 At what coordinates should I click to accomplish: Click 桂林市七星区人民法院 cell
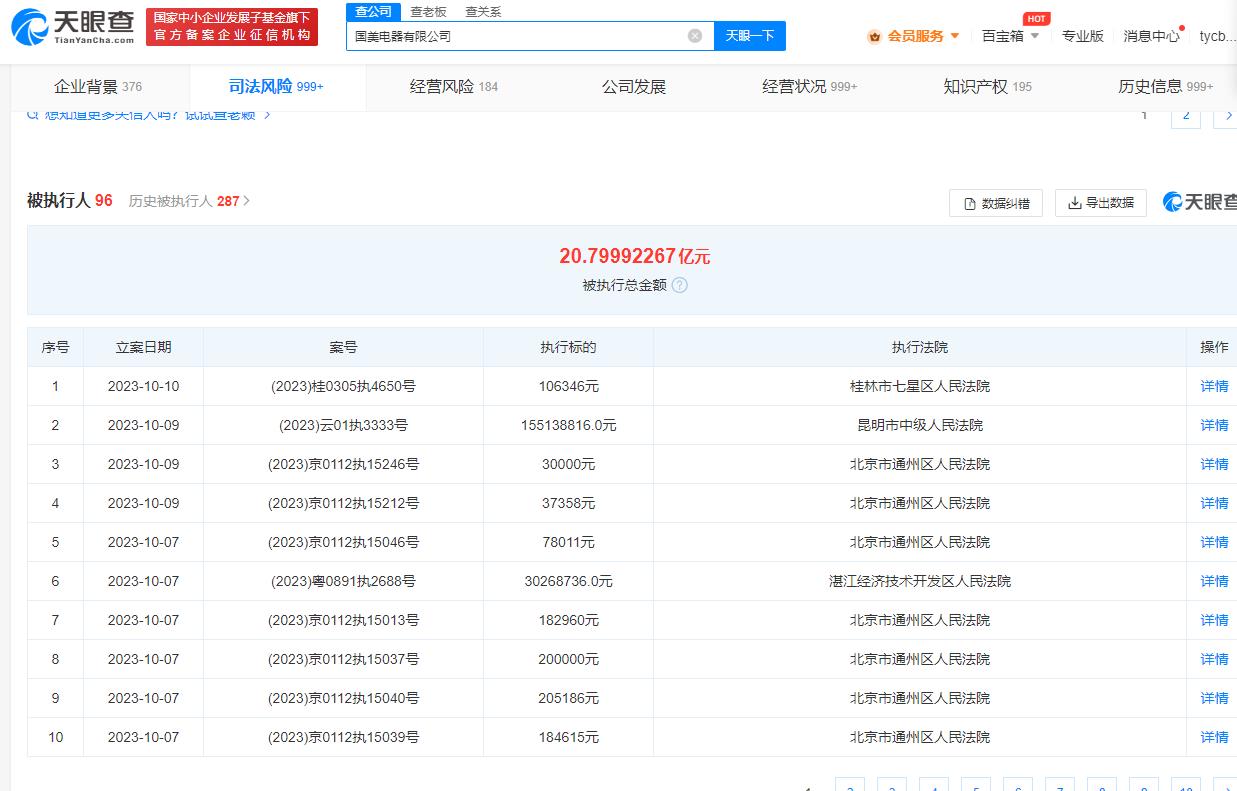click(920, 386)
